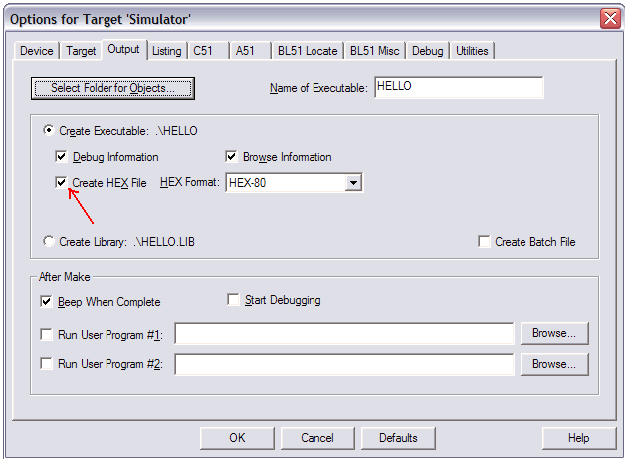The image size is (629, 461).
Task: Toggle the Debug Information checkbox
Action: (x=62, y=157)
